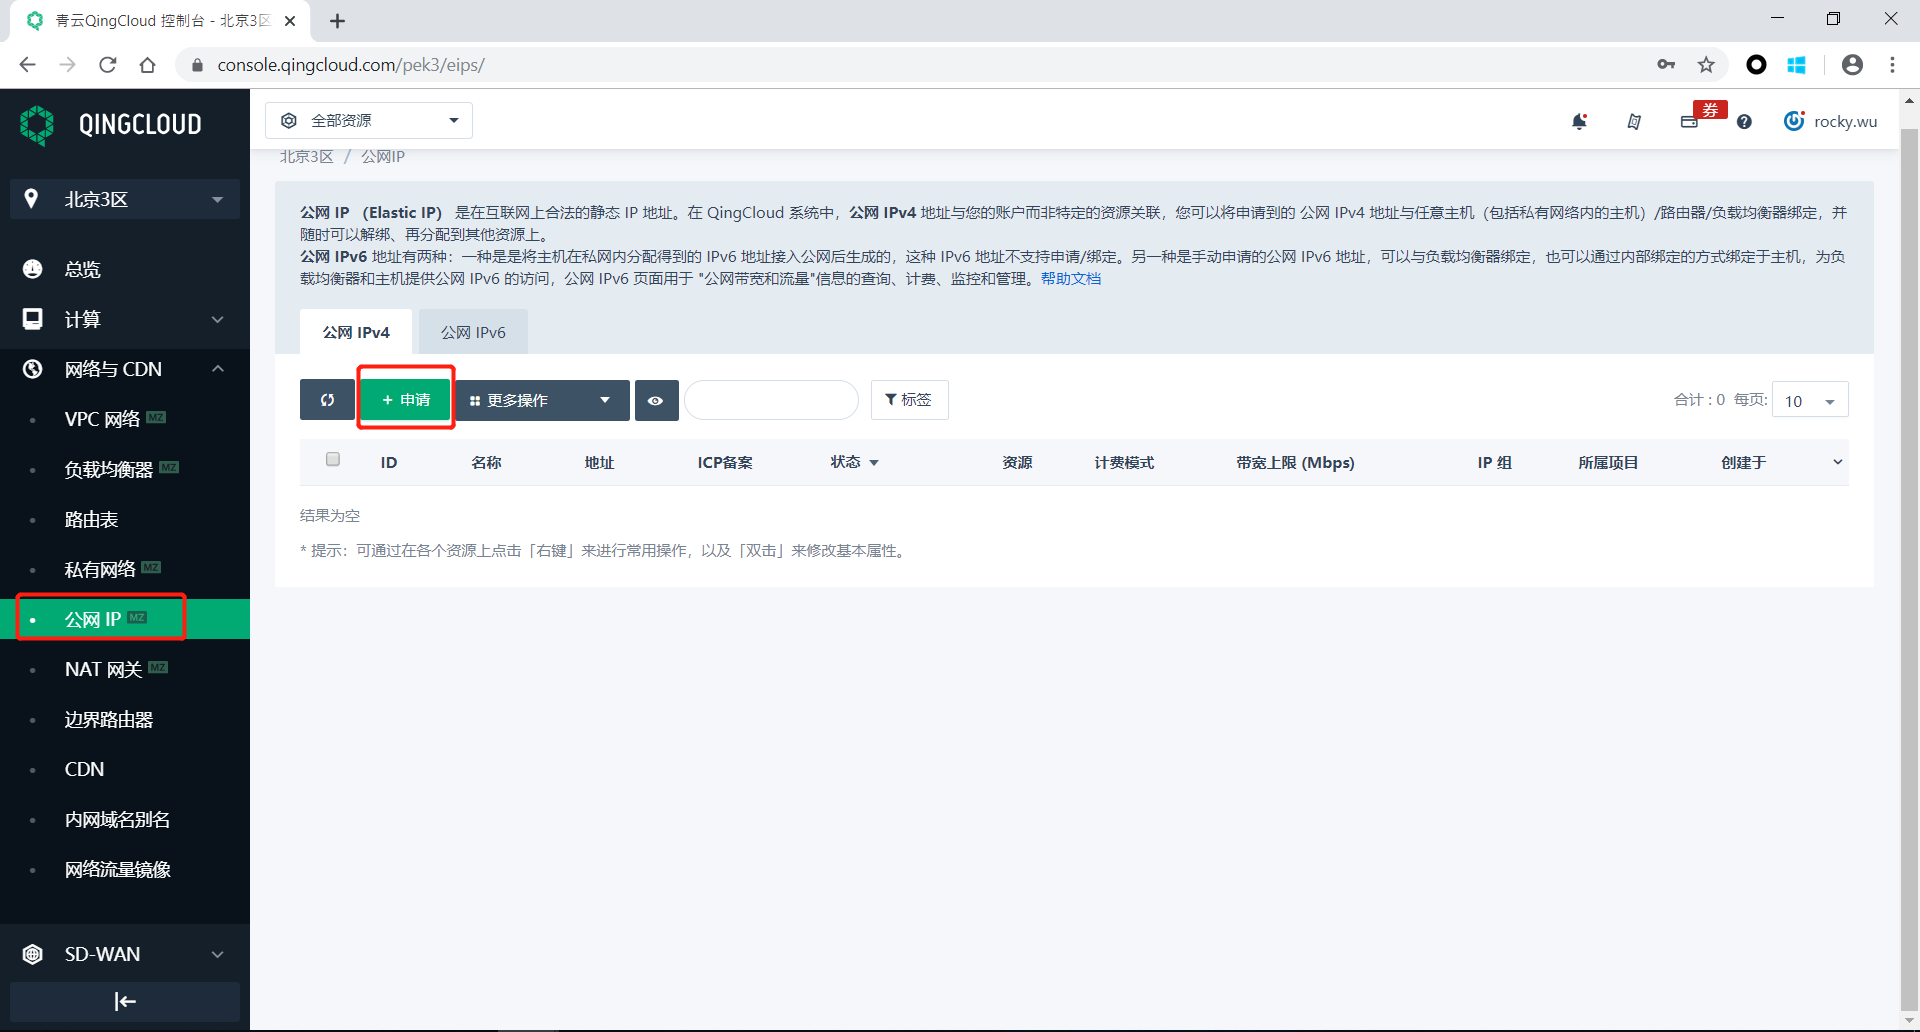Reload the page in browser
Image resolution: width=1920 pixels, height=1032 pixels.
click(107, 65)
